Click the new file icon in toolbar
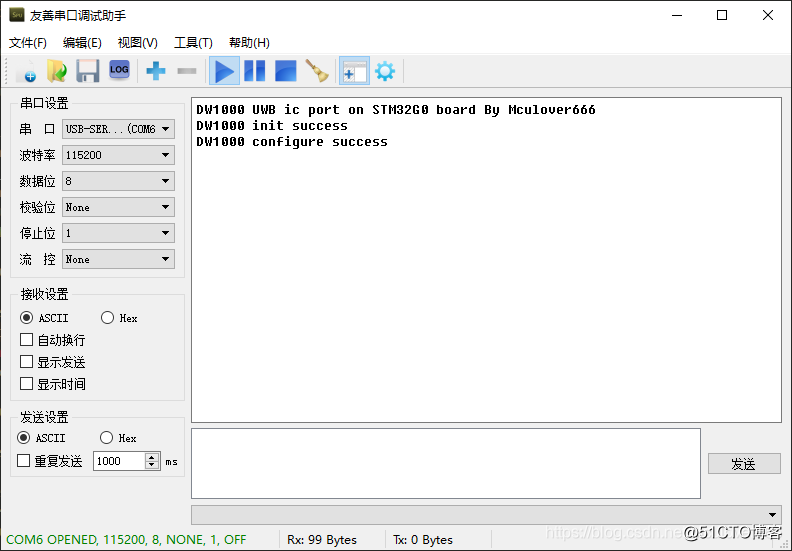 click(x=26, y=71)
